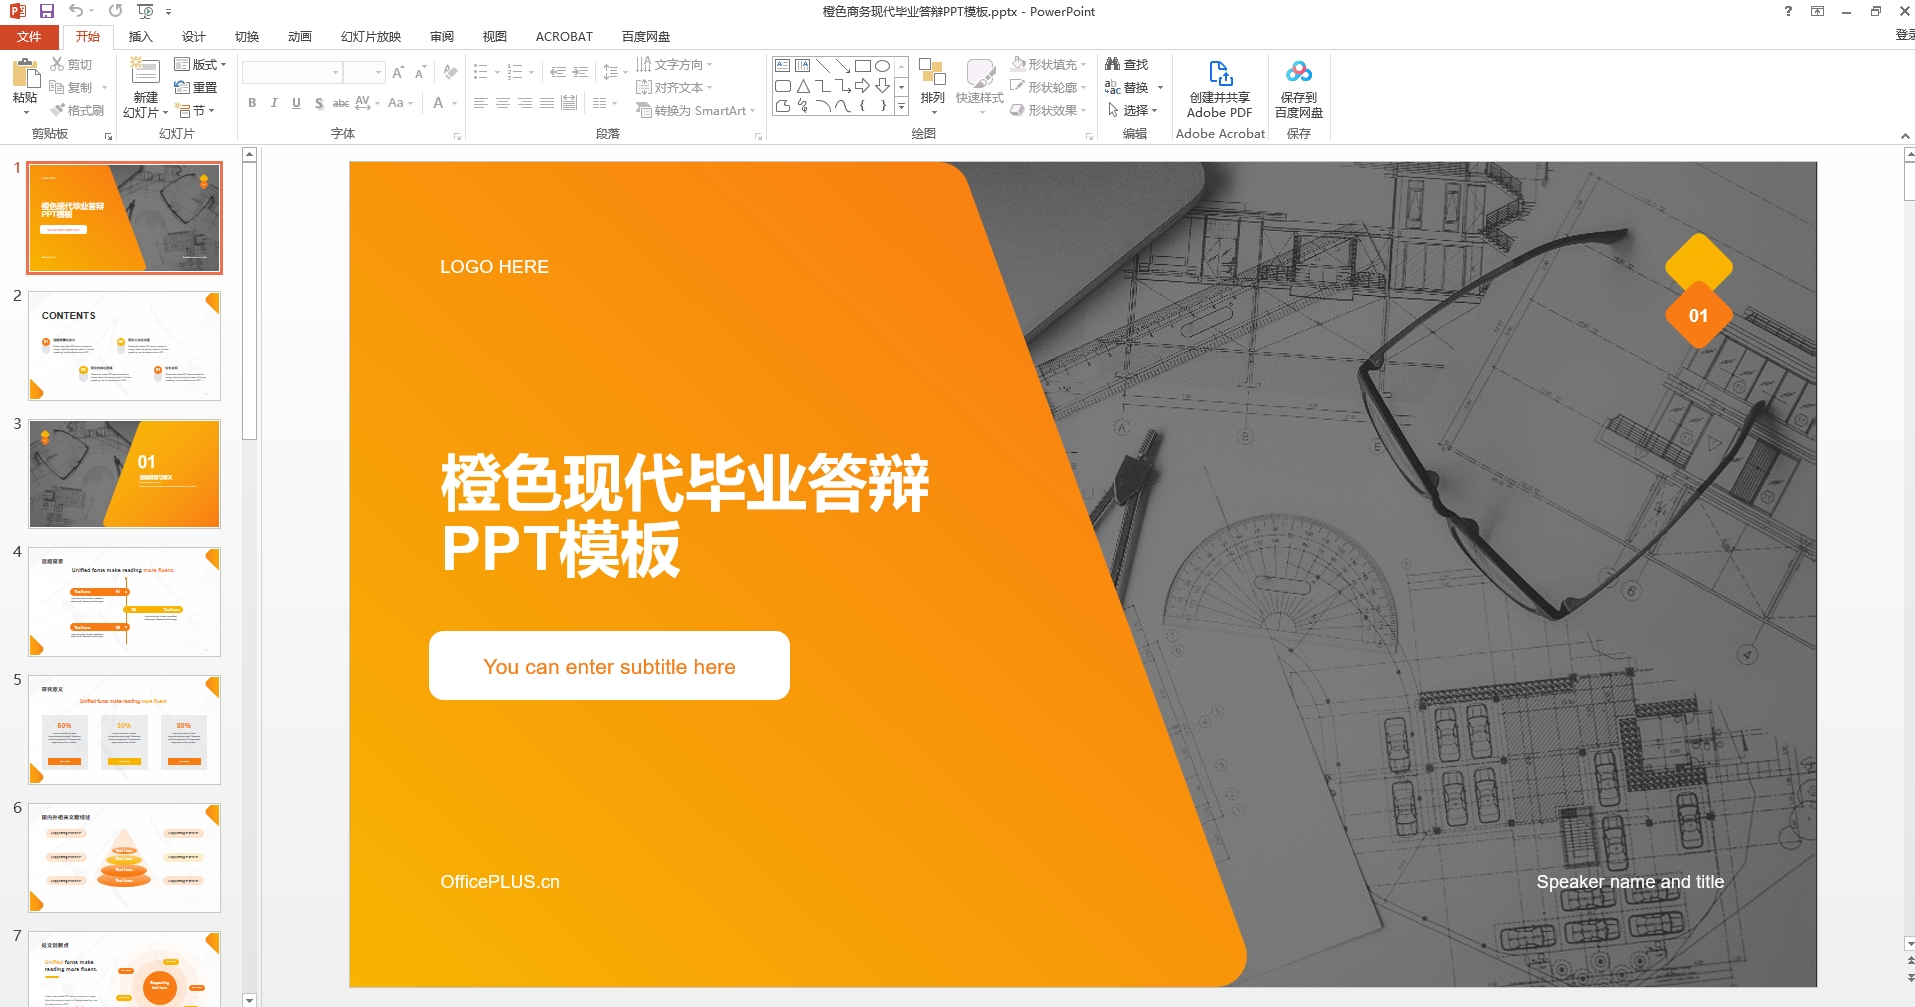Click the Paste clipboard icon

(x=25, y=73)
